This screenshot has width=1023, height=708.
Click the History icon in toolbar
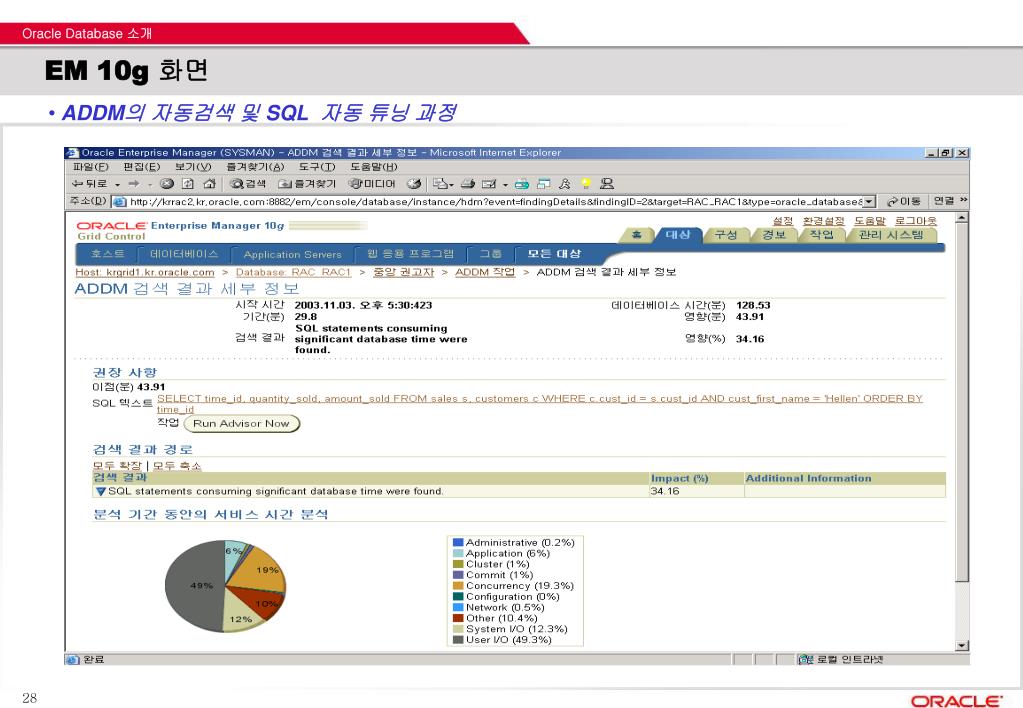pos(414,184)
